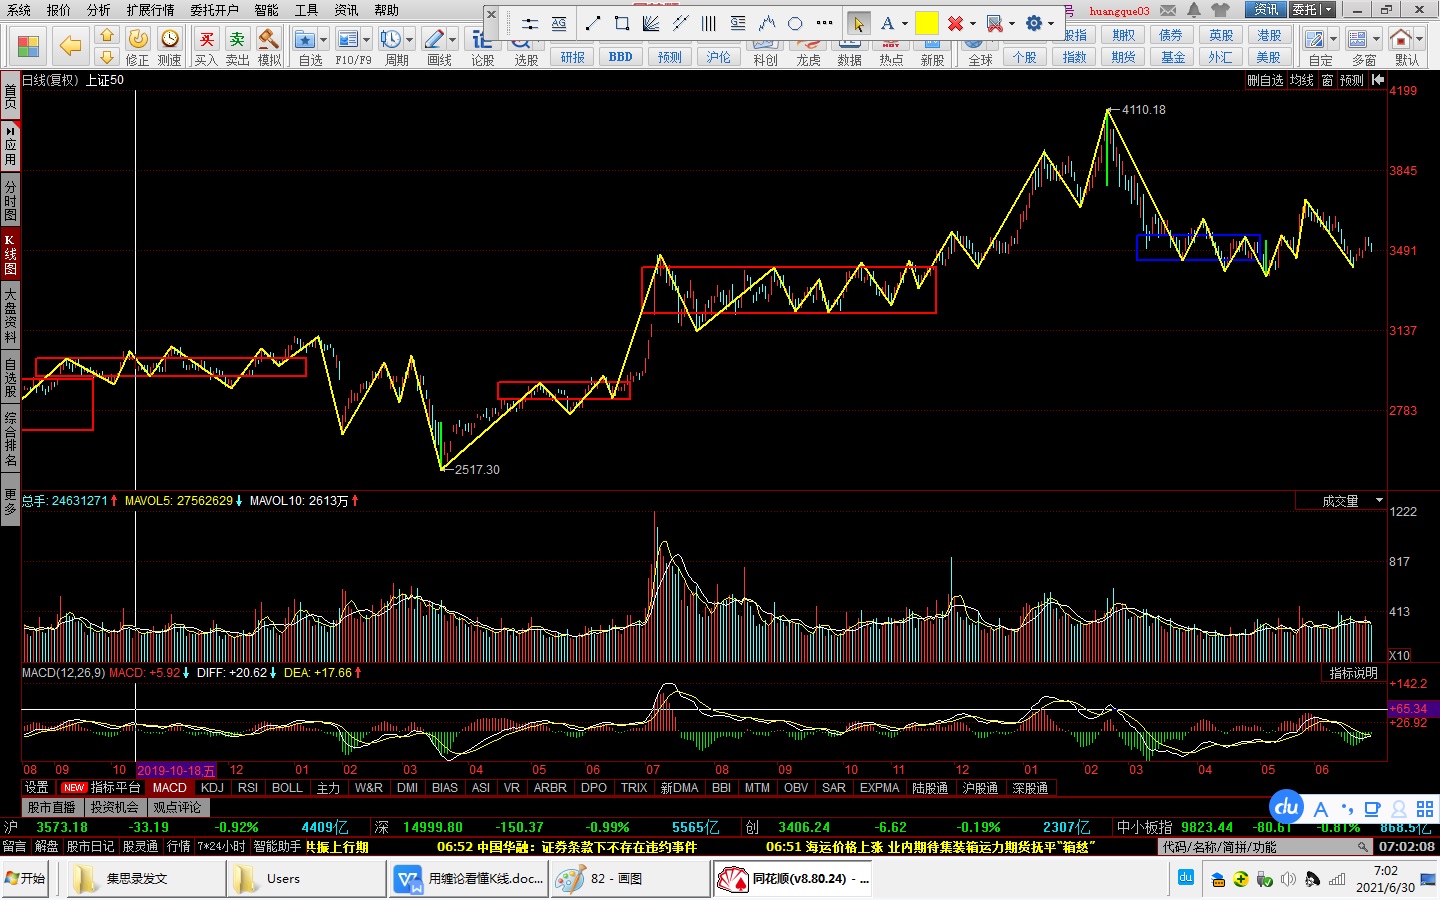Viewport: 1440px width, 900px height.
Task: Expand the text tool 'A' dropdown arrow
Action: click(905, 23)
